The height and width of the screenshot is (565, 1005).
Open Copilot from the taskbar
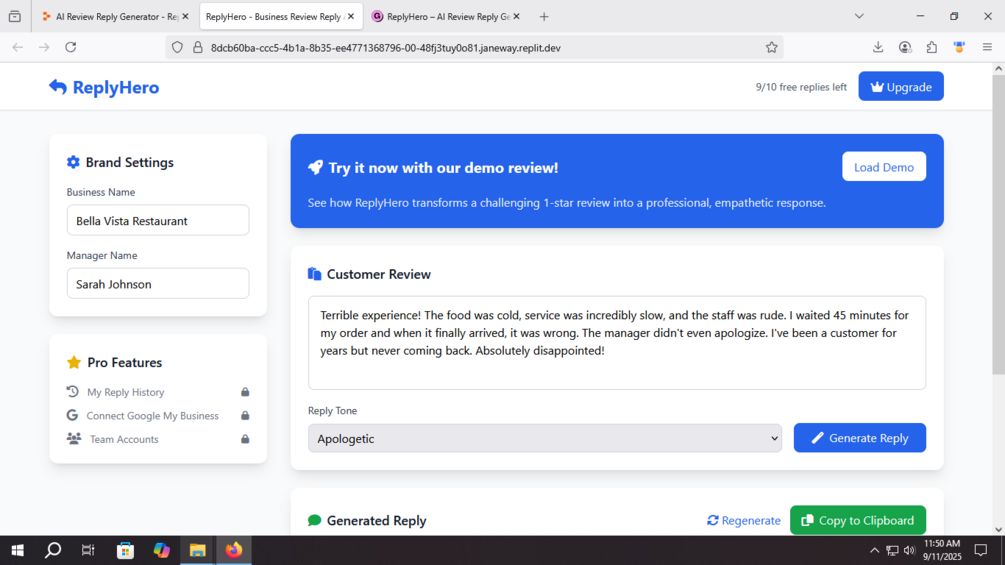pyautogui.click(x=162, y=550)
